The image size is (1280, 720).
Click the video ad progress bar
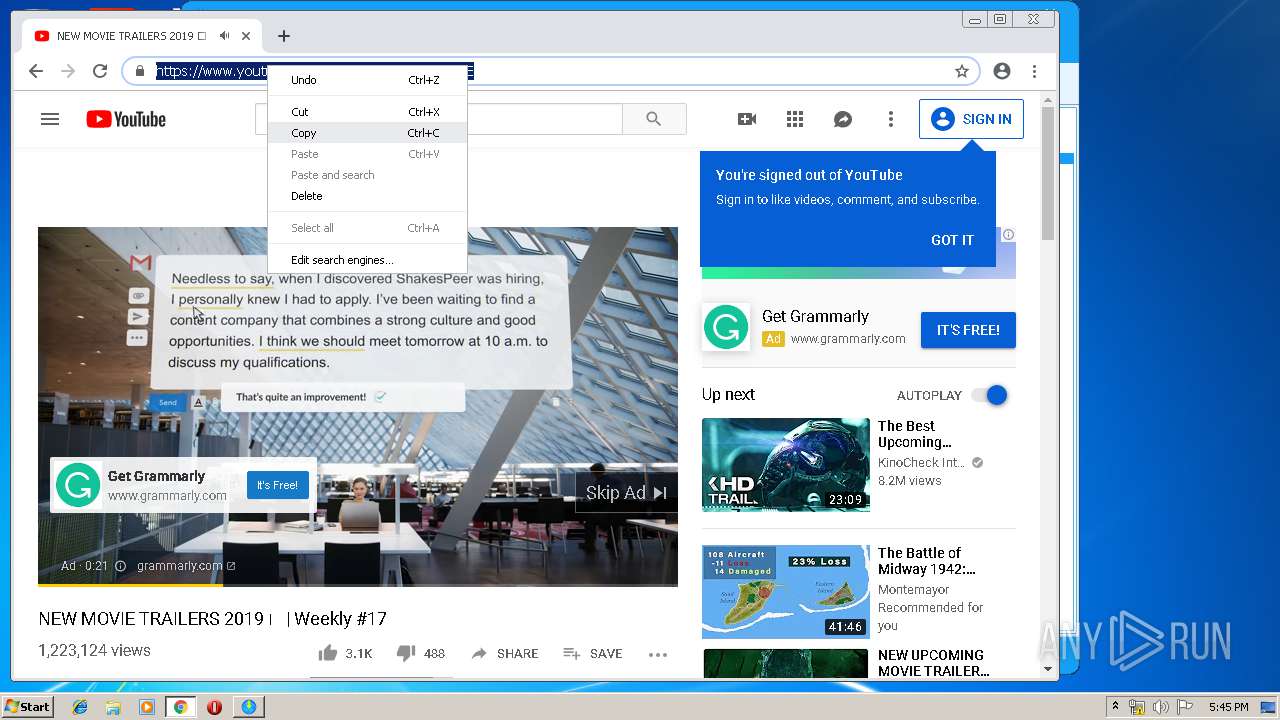coord(358,584)
